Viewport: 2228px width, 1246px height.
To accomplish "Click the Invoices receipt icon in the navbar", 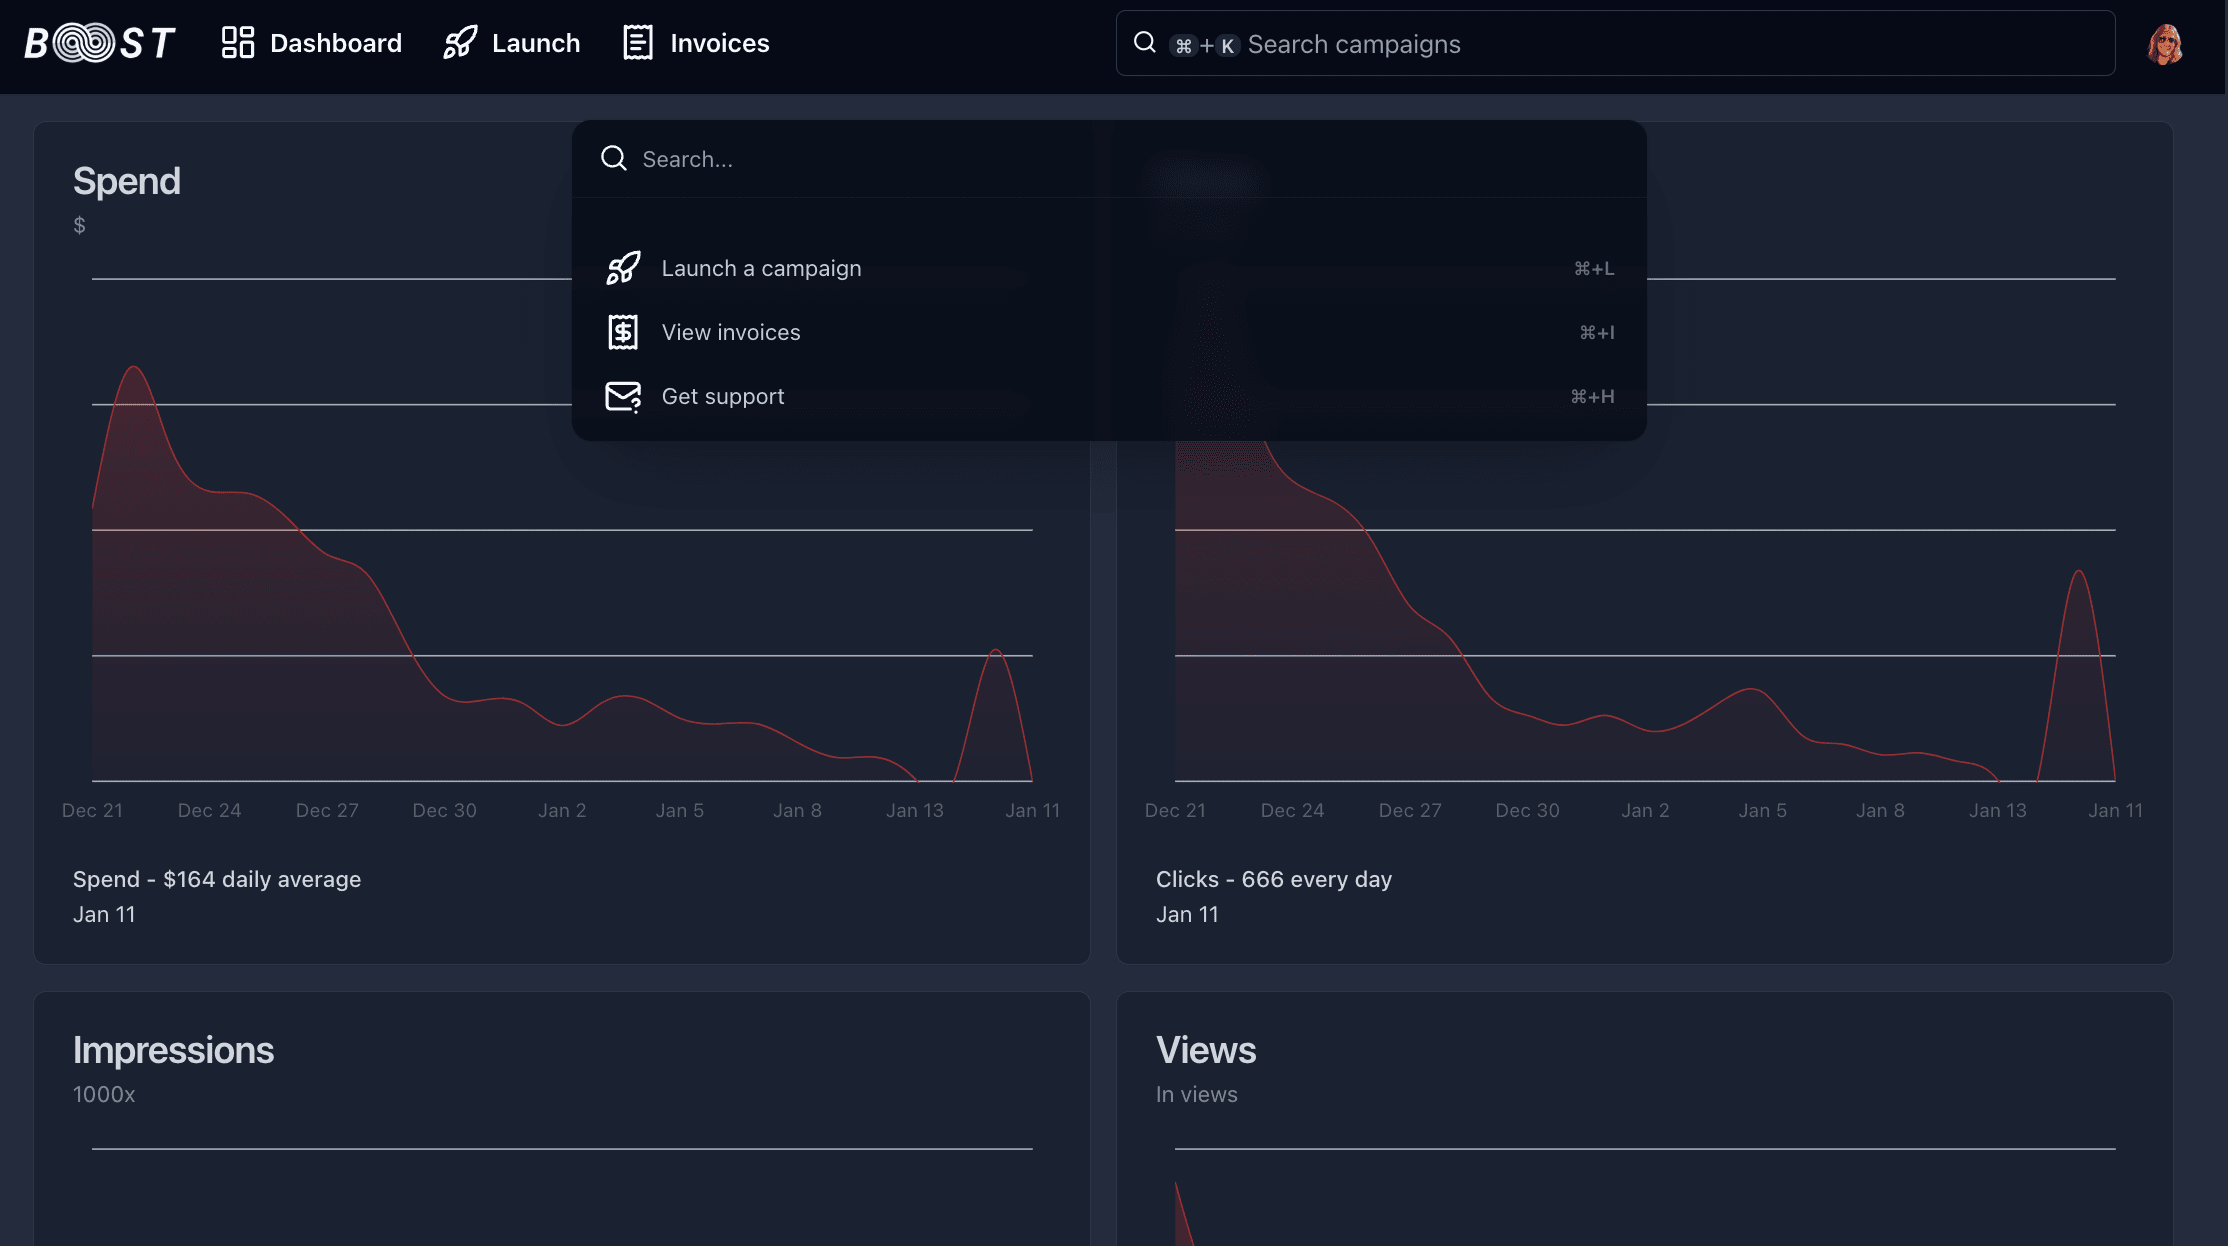I will point(637,42).
